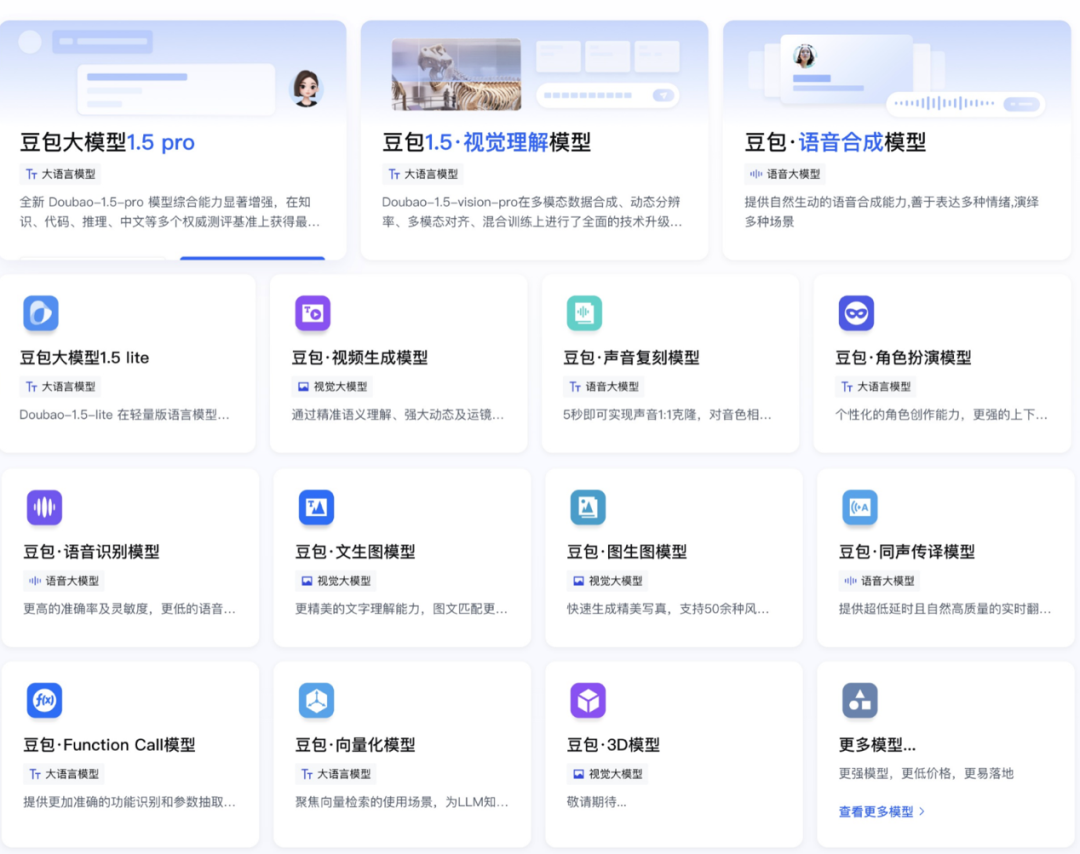The image size is (1080, 854).
Task: Select the 豆包1.5·视觉理解模型 card title
Action: (486, 143)
